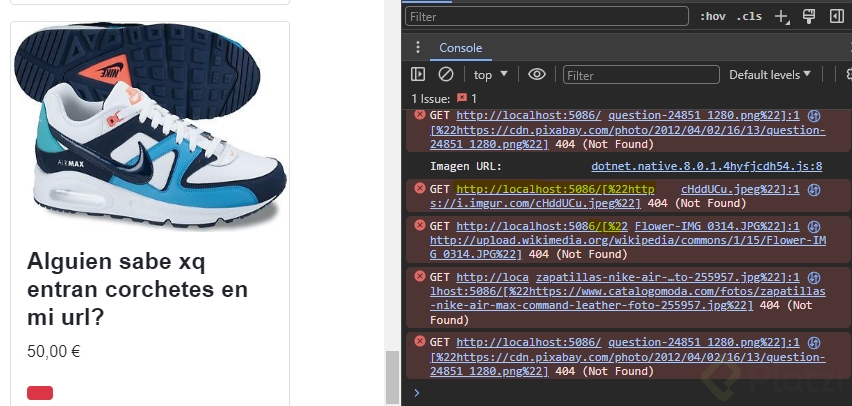This screenshot has height=406, width=852.
Task: Add a new style rule via plus icon
Action: [781, 17]
